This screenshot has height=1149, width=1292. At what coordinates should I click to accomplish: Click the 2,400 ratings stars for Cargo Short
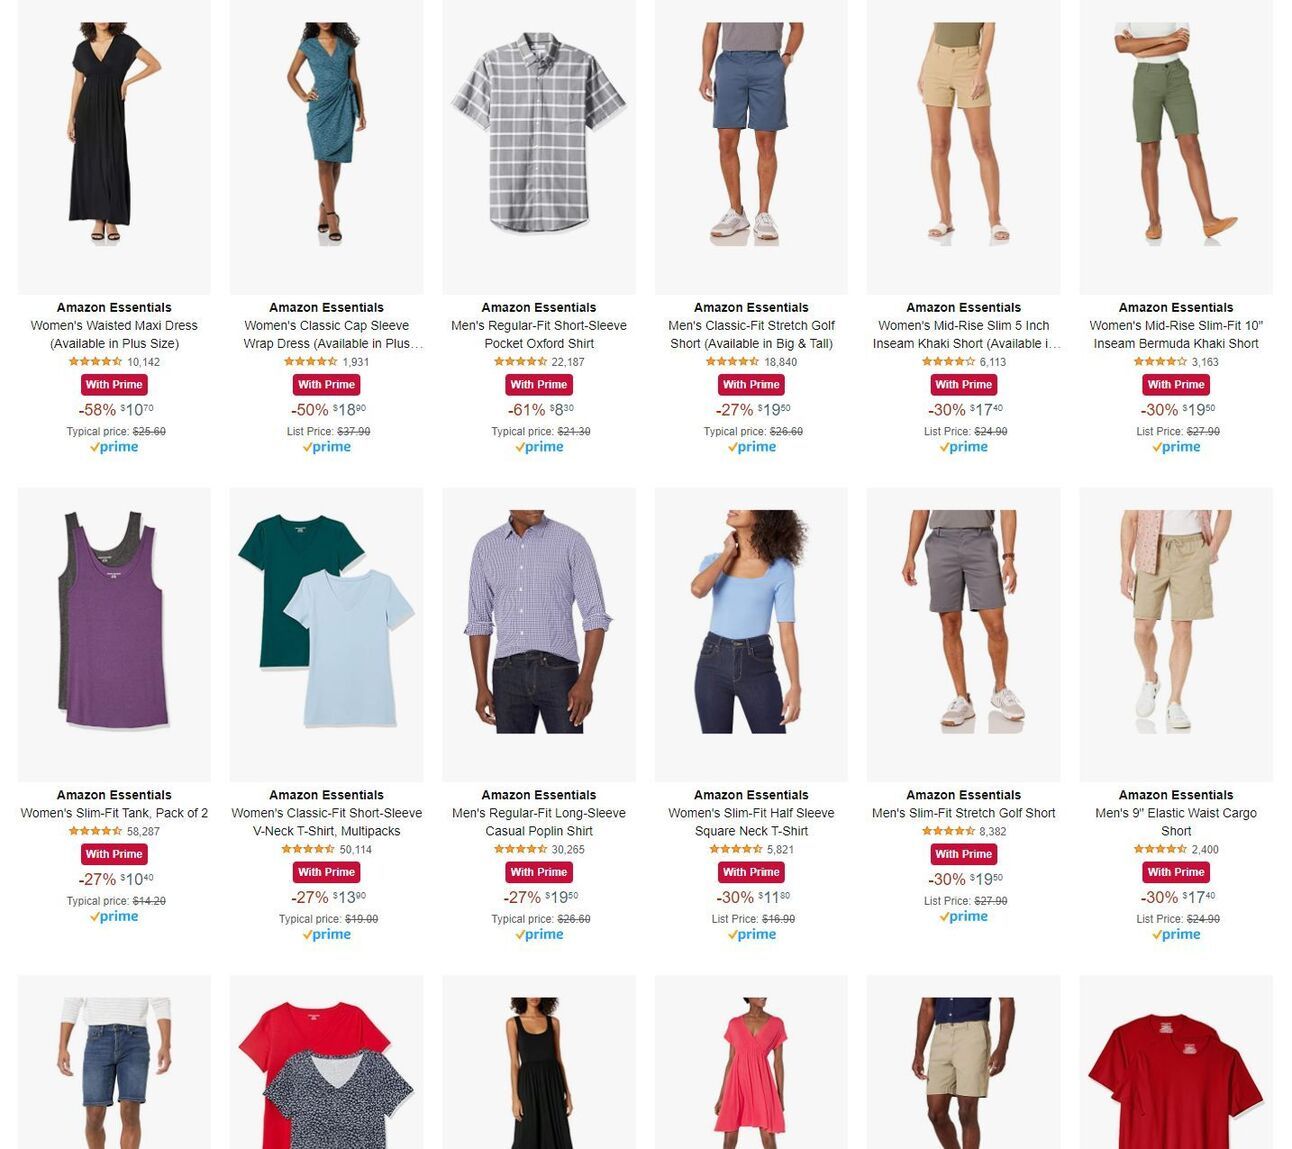tap(1160, 850)
